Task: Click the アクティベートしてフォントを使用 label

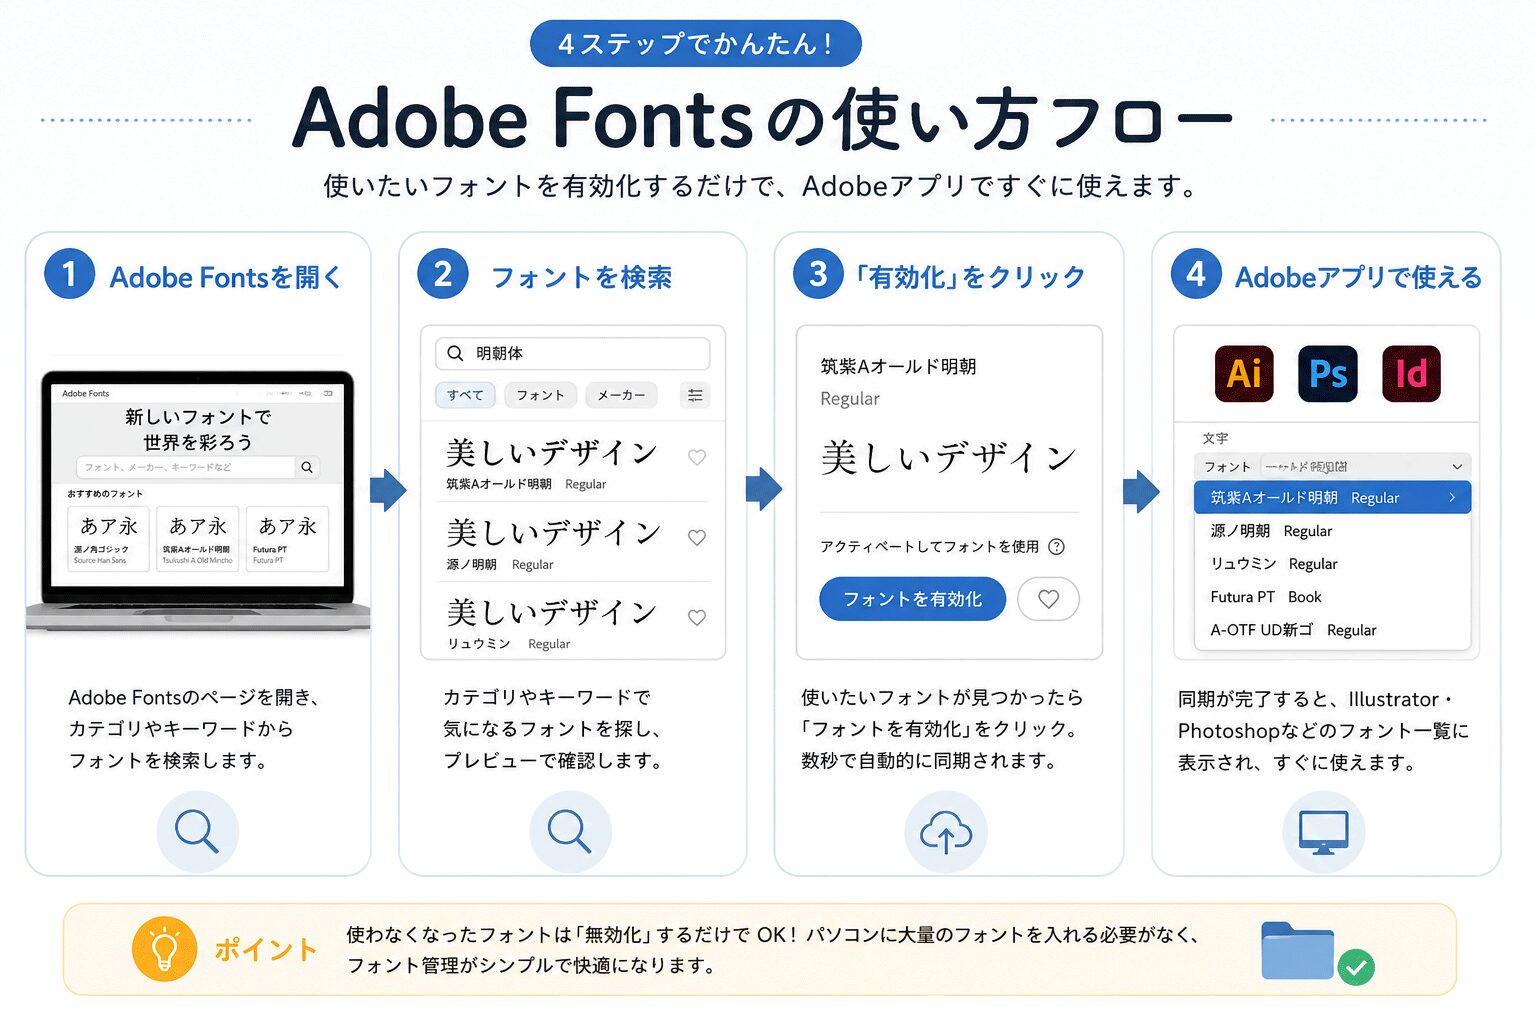Action: point(929,546)
